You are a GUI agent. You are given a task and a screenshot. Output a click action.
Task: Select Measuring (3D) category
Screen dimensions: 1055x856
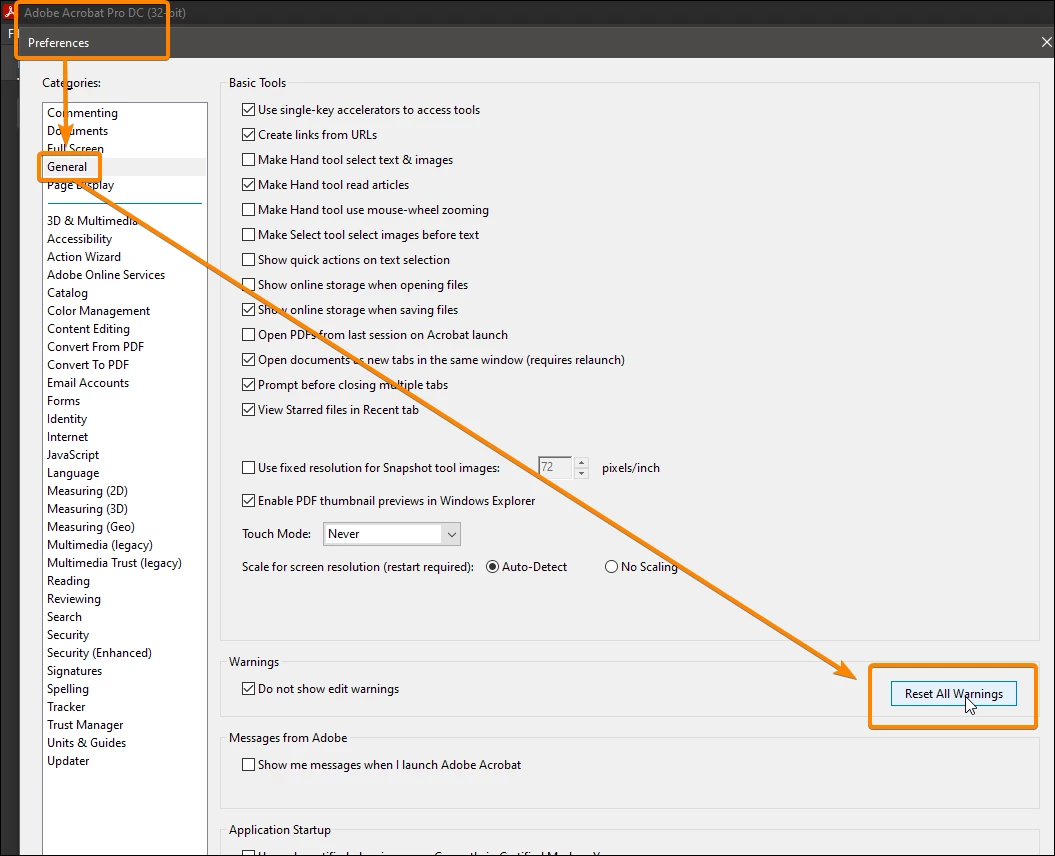[87, 509]
